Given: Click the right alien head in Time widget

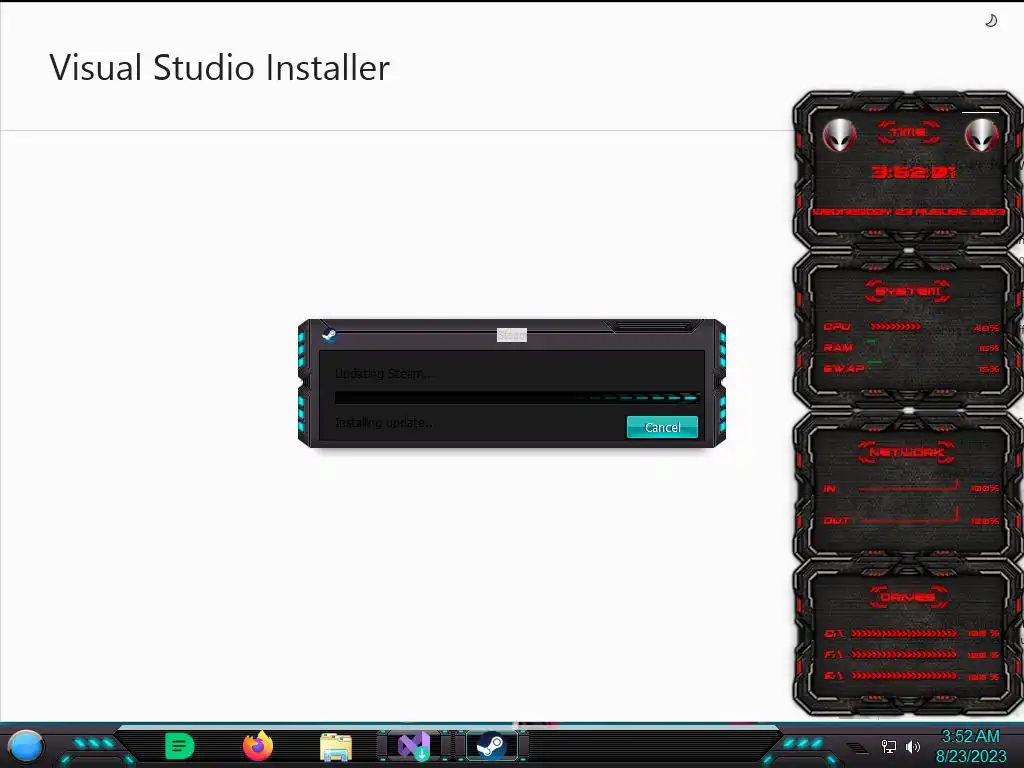Looking at the screenshot, I should 982,136.
